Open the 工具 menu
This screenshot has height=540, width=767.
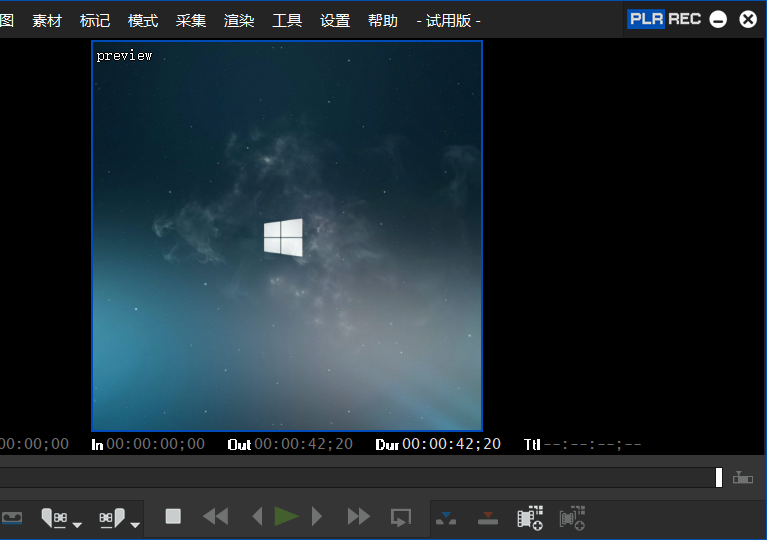(287, 21)
